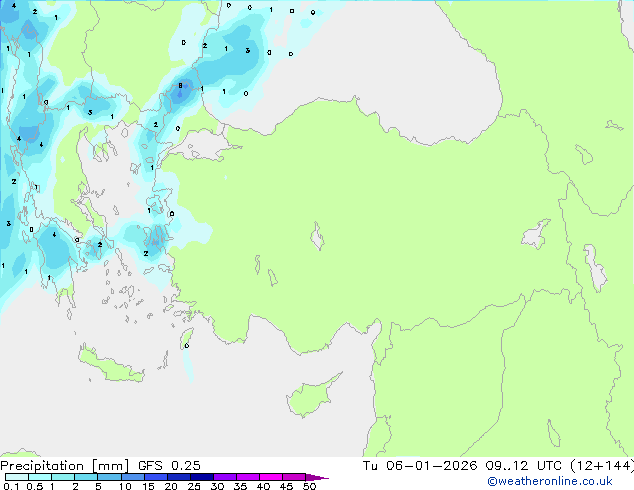Image resolution: width=634 pixels, height=490 pixels.
Task: Pick the 15–20 mm legend swatch
Action: pyautogui.click(x=156, y=477)
